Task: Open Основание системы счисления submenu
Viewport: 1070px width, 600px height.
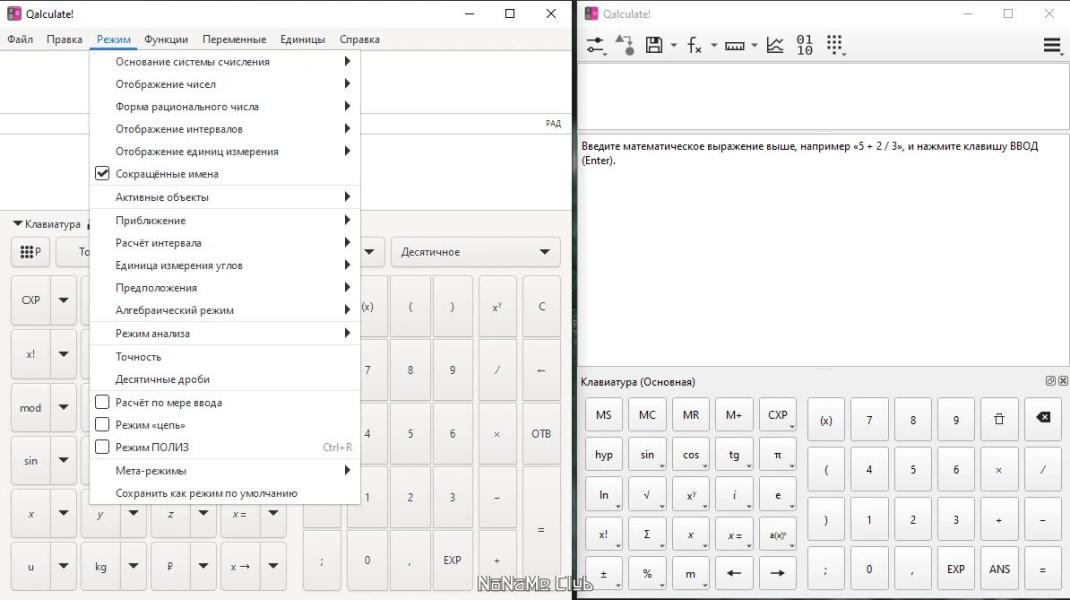Action: coord(225,61)
